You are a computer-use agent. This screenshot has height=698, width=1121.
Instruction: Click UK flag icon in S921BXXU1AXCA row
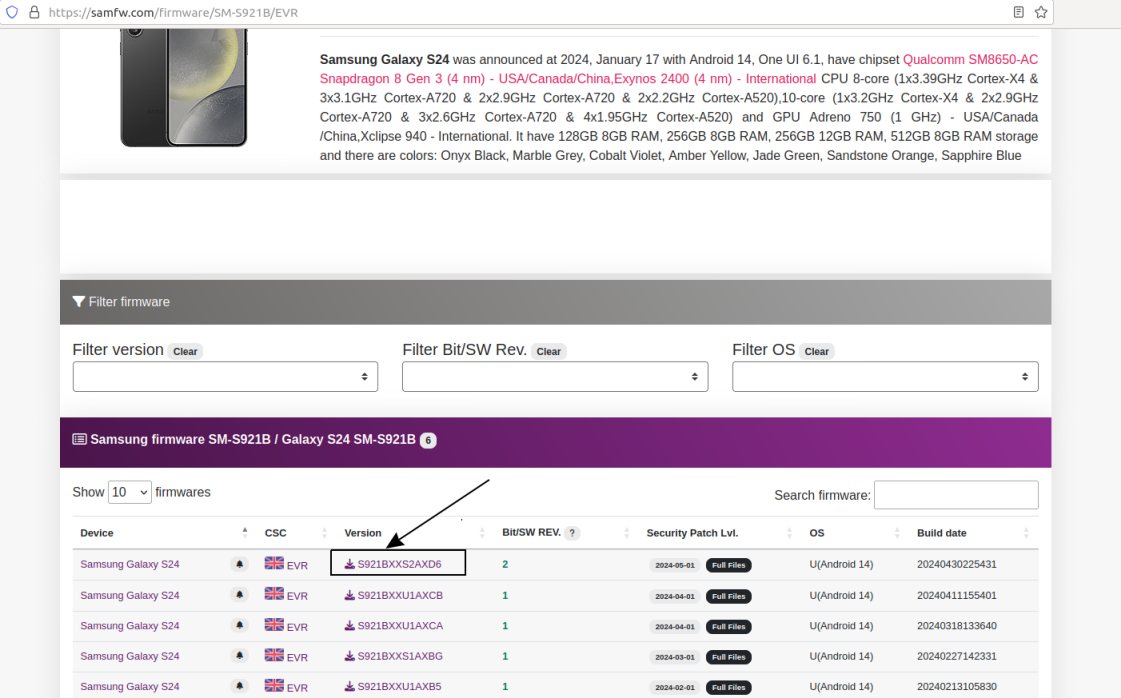274,624
